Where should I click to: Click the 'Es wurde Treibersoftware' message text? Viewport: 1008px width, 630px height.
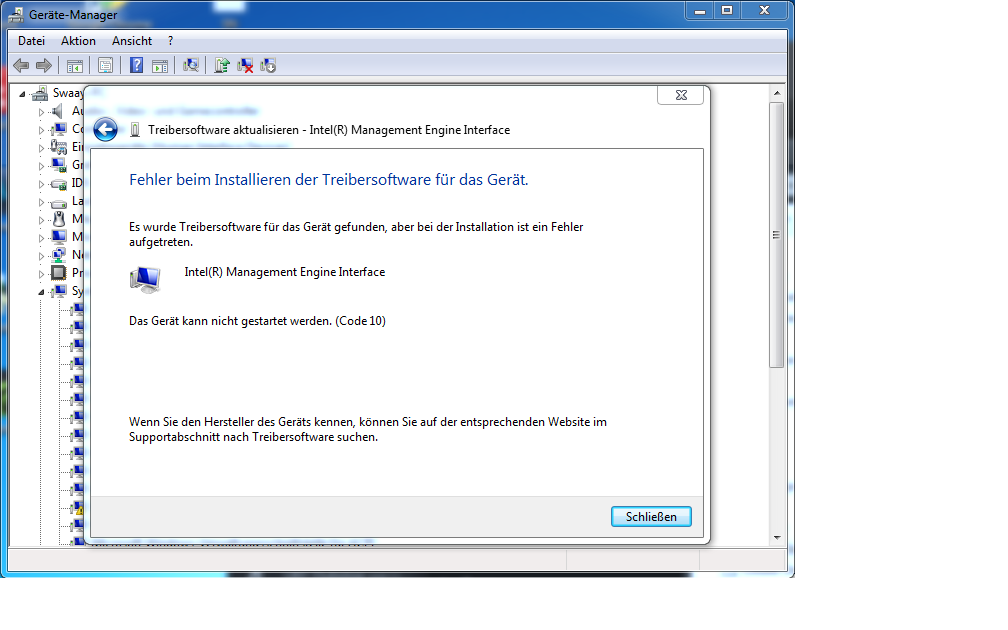356,235
